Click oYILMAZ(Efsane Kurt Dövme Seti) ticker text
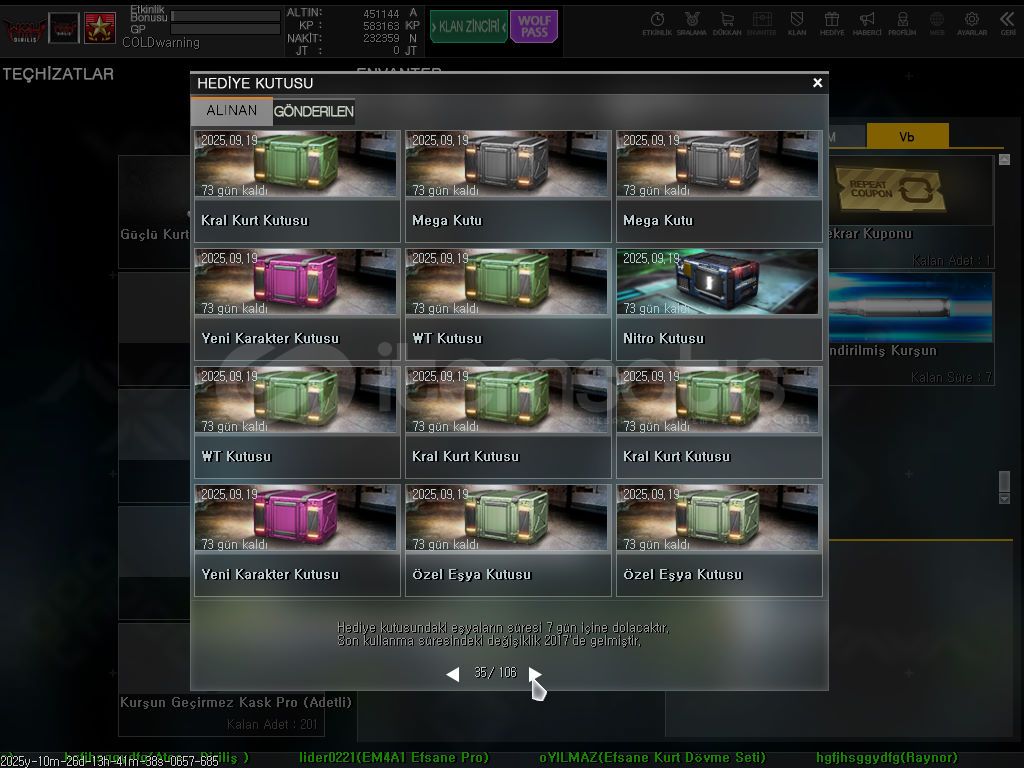The image size is (1024, 768). (652, 758)
